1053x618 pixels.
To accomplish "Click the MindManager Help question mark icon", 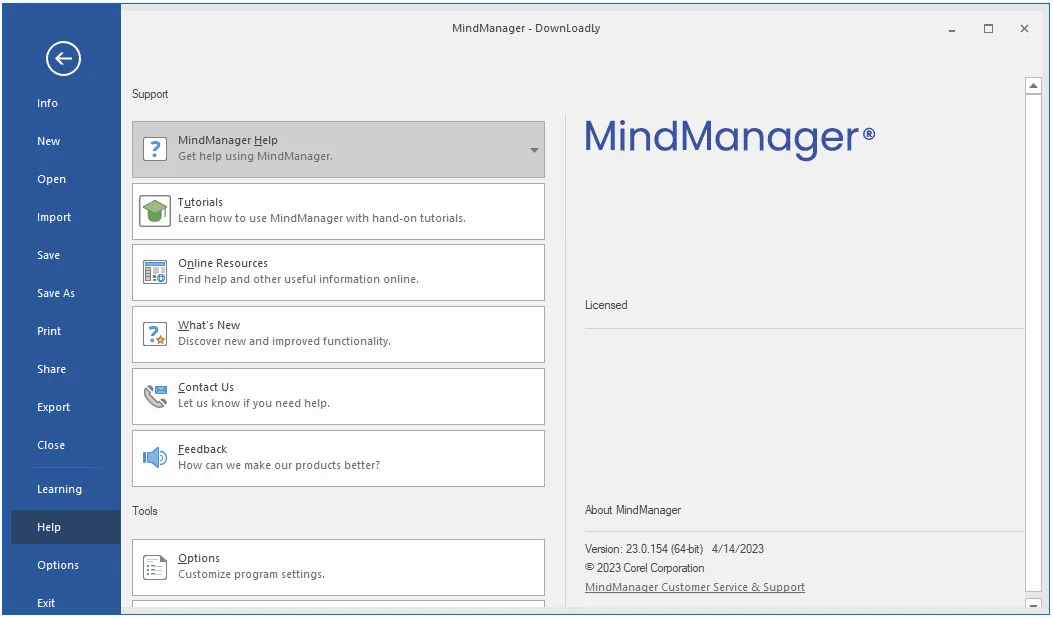I will click(x=155, y=149).
